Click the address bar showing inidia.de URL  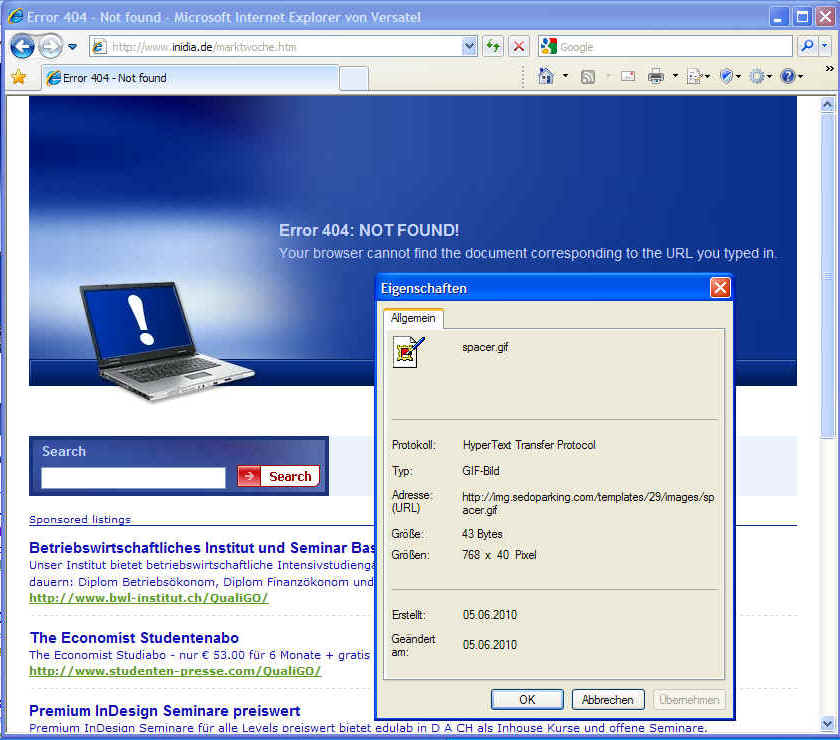click(283, 47)
